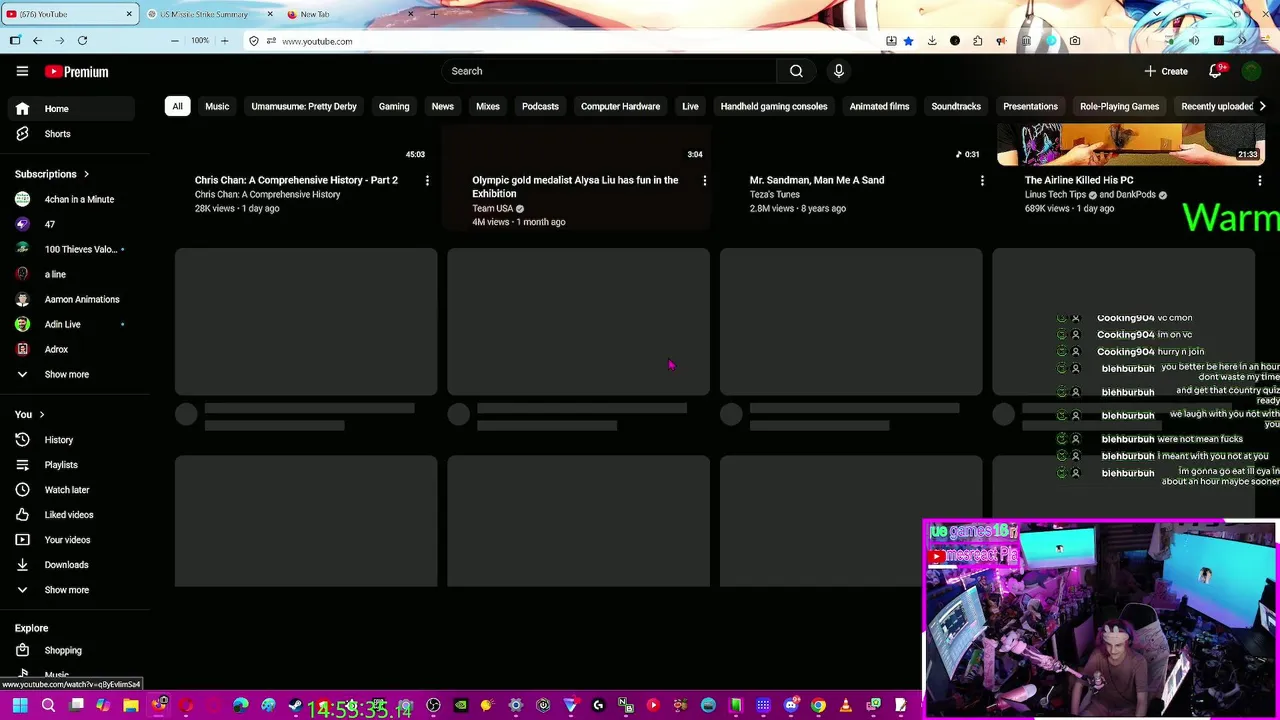Open the Windows Start menu
This screenshot has width=1280, height=720.
click(20, 706)
